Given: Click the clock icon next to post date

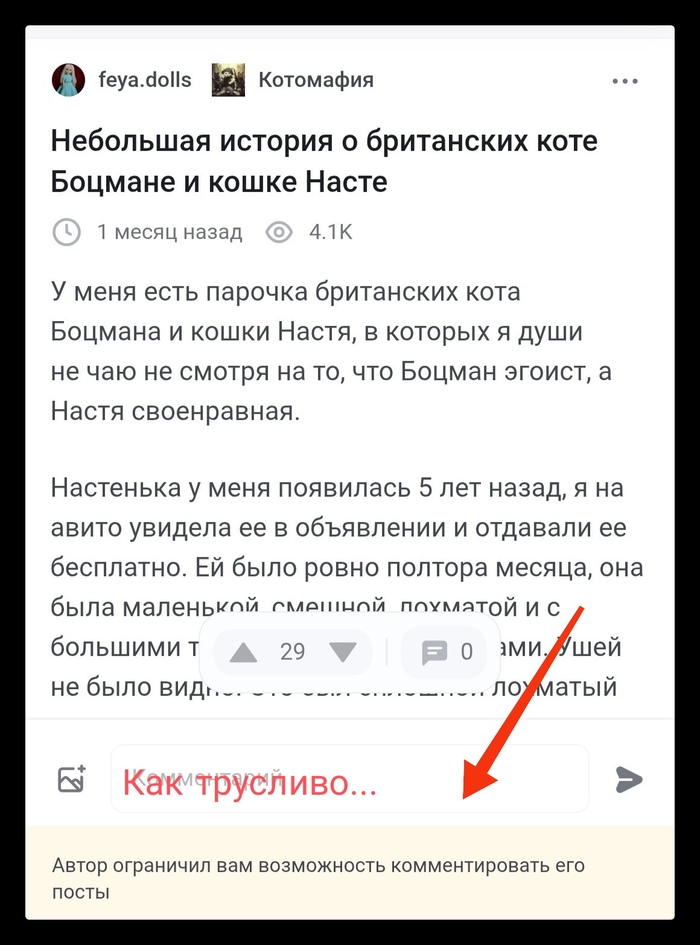Looking at the screenshot, I should coord(66,232).
